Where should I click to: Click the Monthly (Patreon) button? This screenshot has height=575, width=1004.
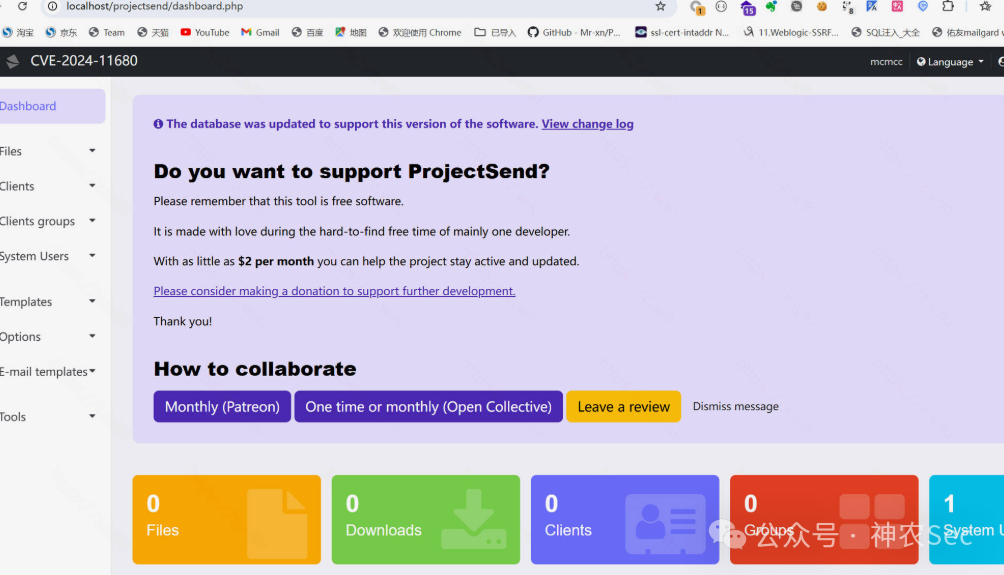coord(222,407)
